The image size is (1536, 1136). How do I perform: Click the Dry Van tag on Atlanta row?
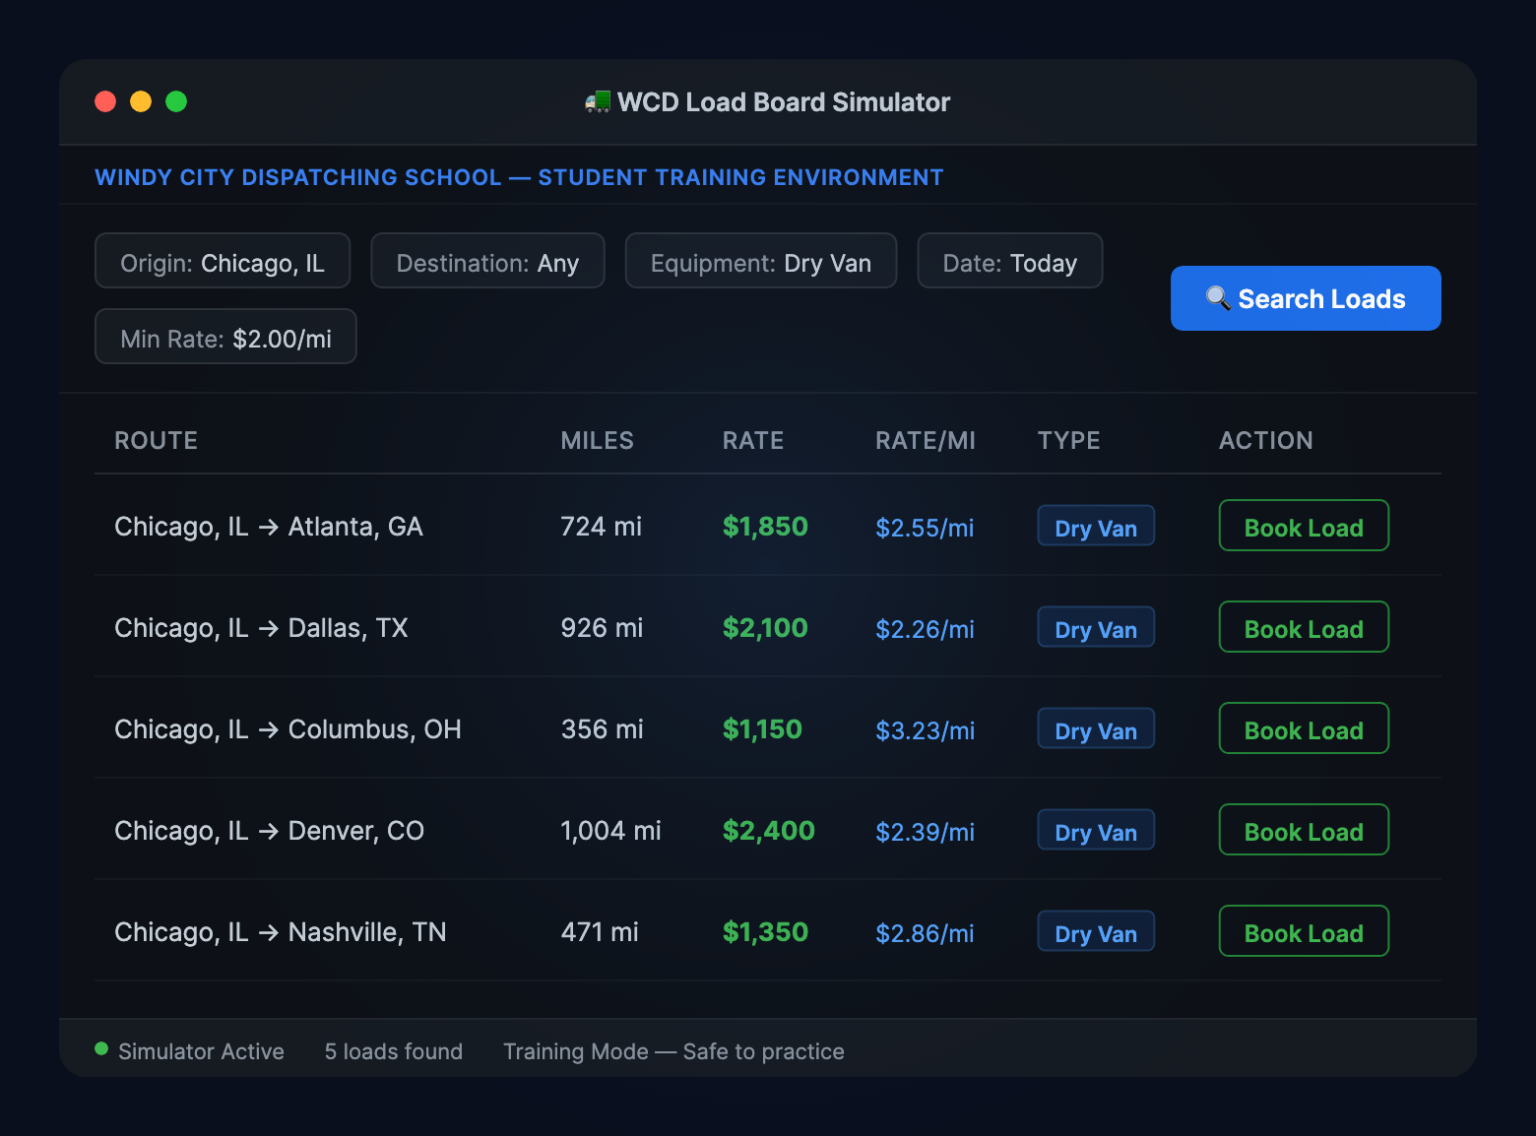tap(1095, 527)
